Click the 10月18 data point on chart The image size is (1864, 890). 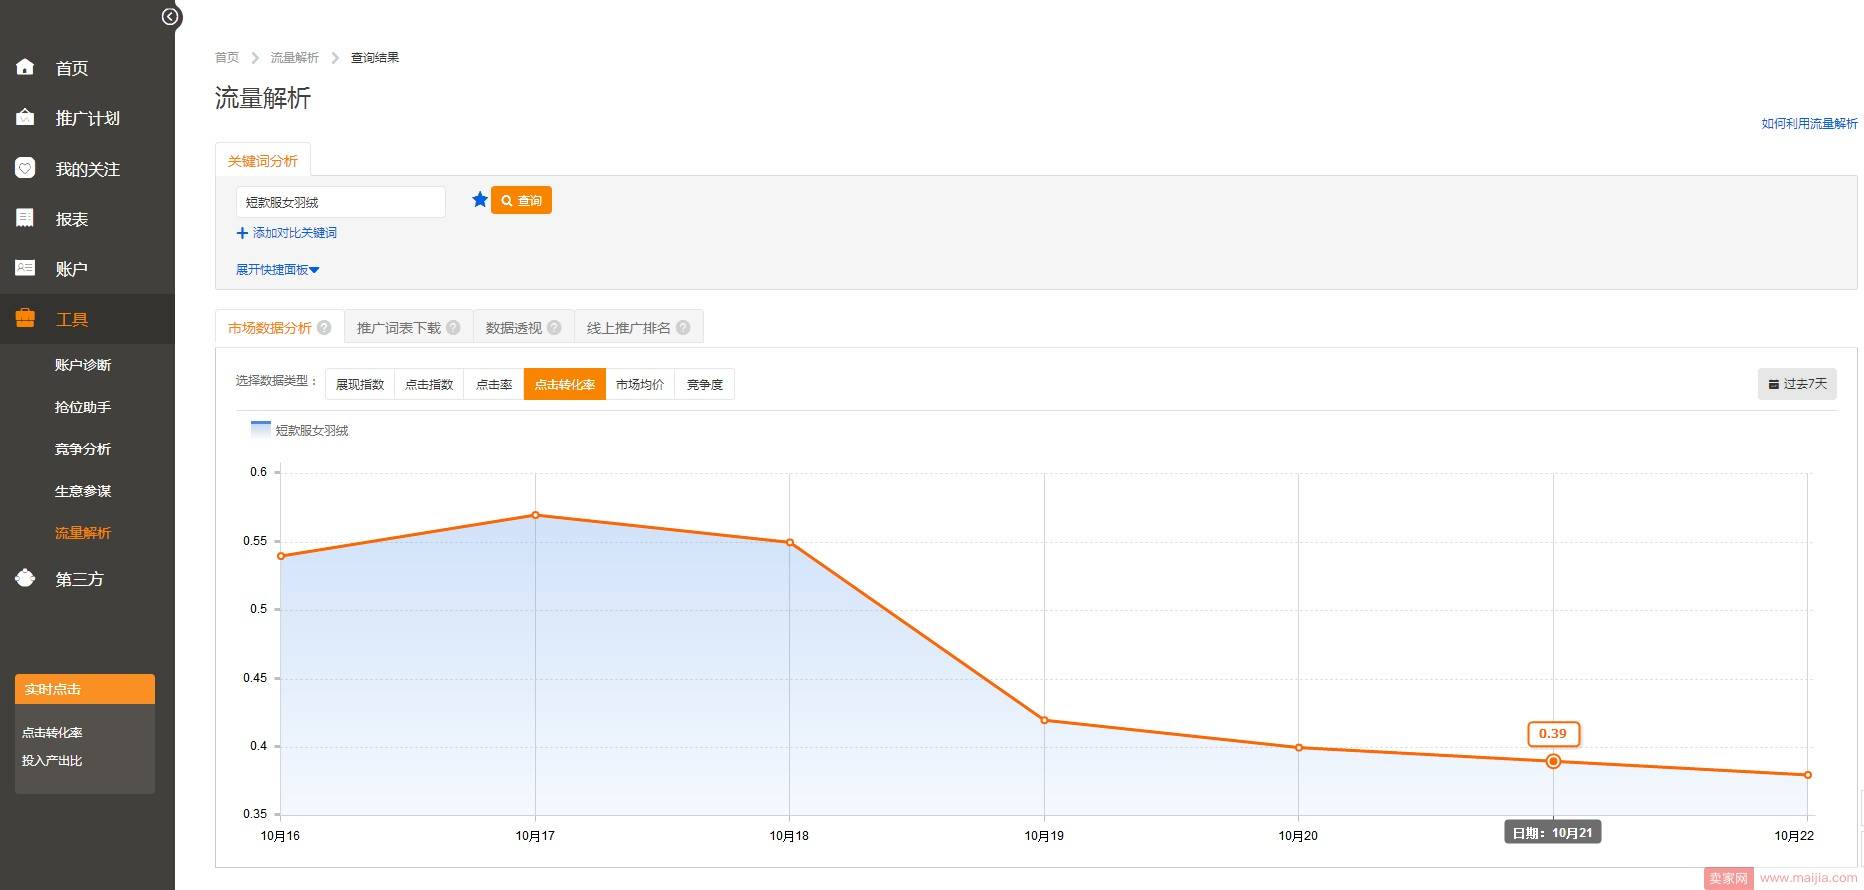(x=790, y=543)
